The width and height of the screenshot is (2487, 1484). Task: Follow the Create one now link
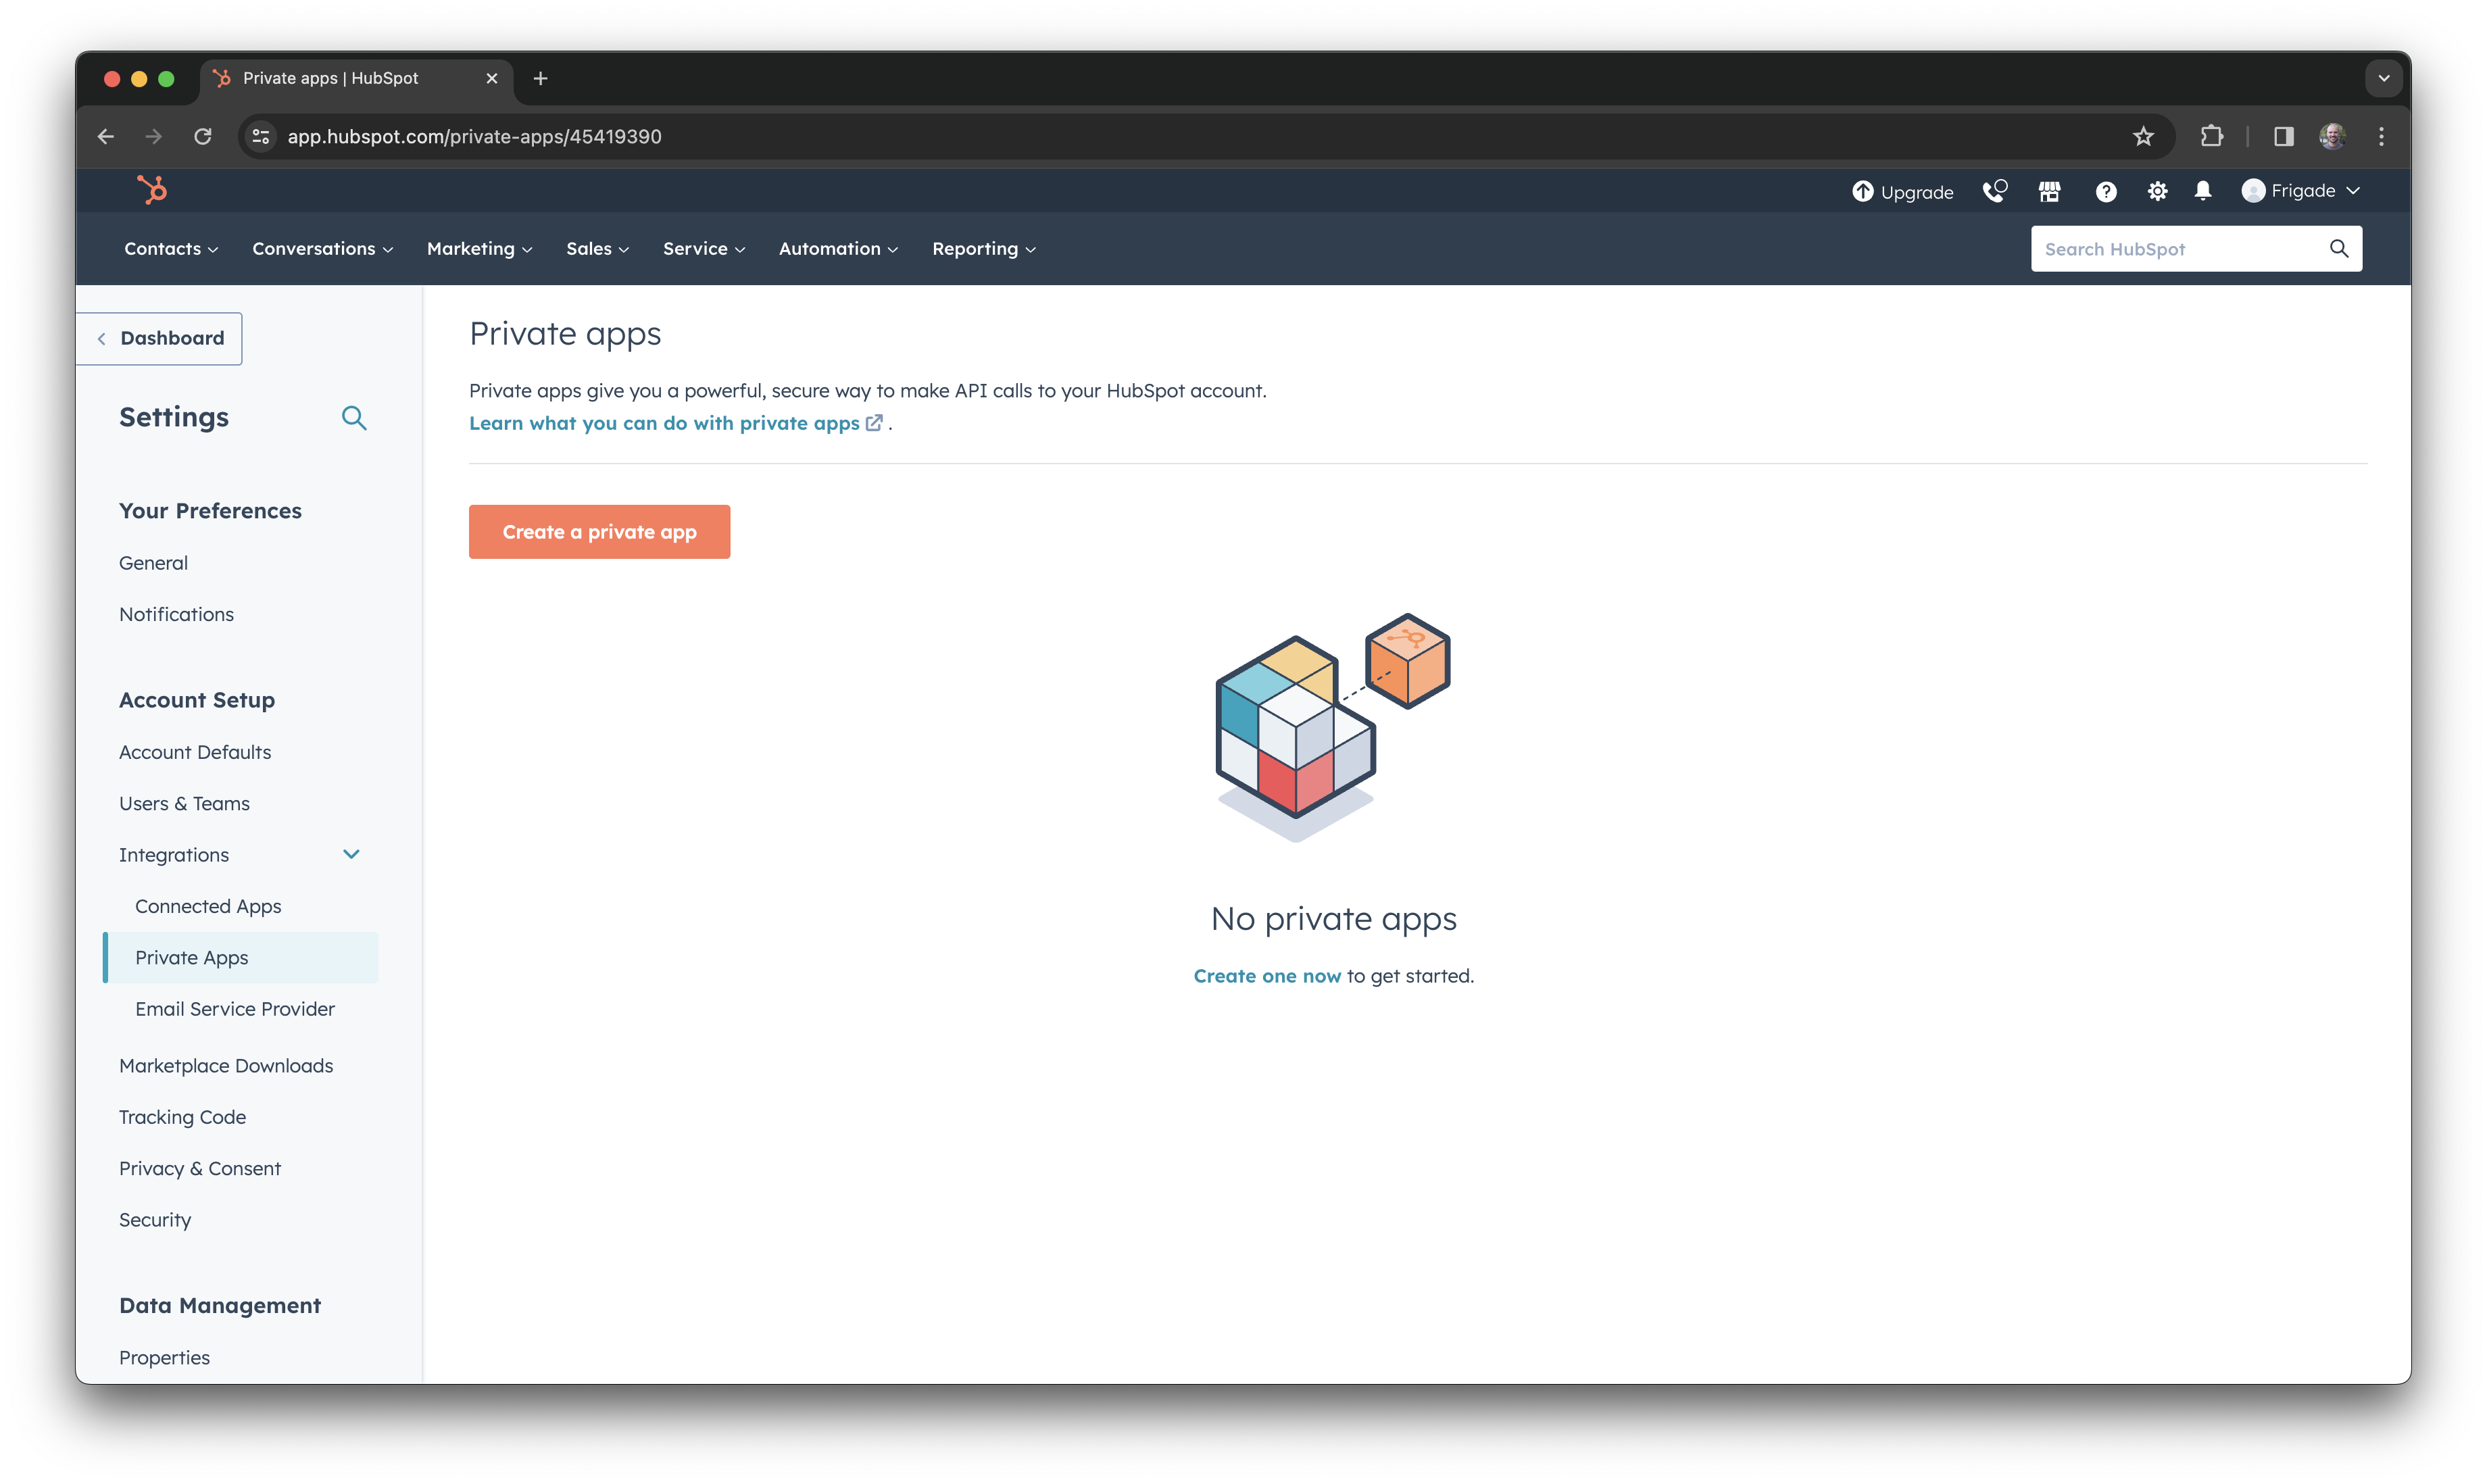click(x=1266, y=975)
